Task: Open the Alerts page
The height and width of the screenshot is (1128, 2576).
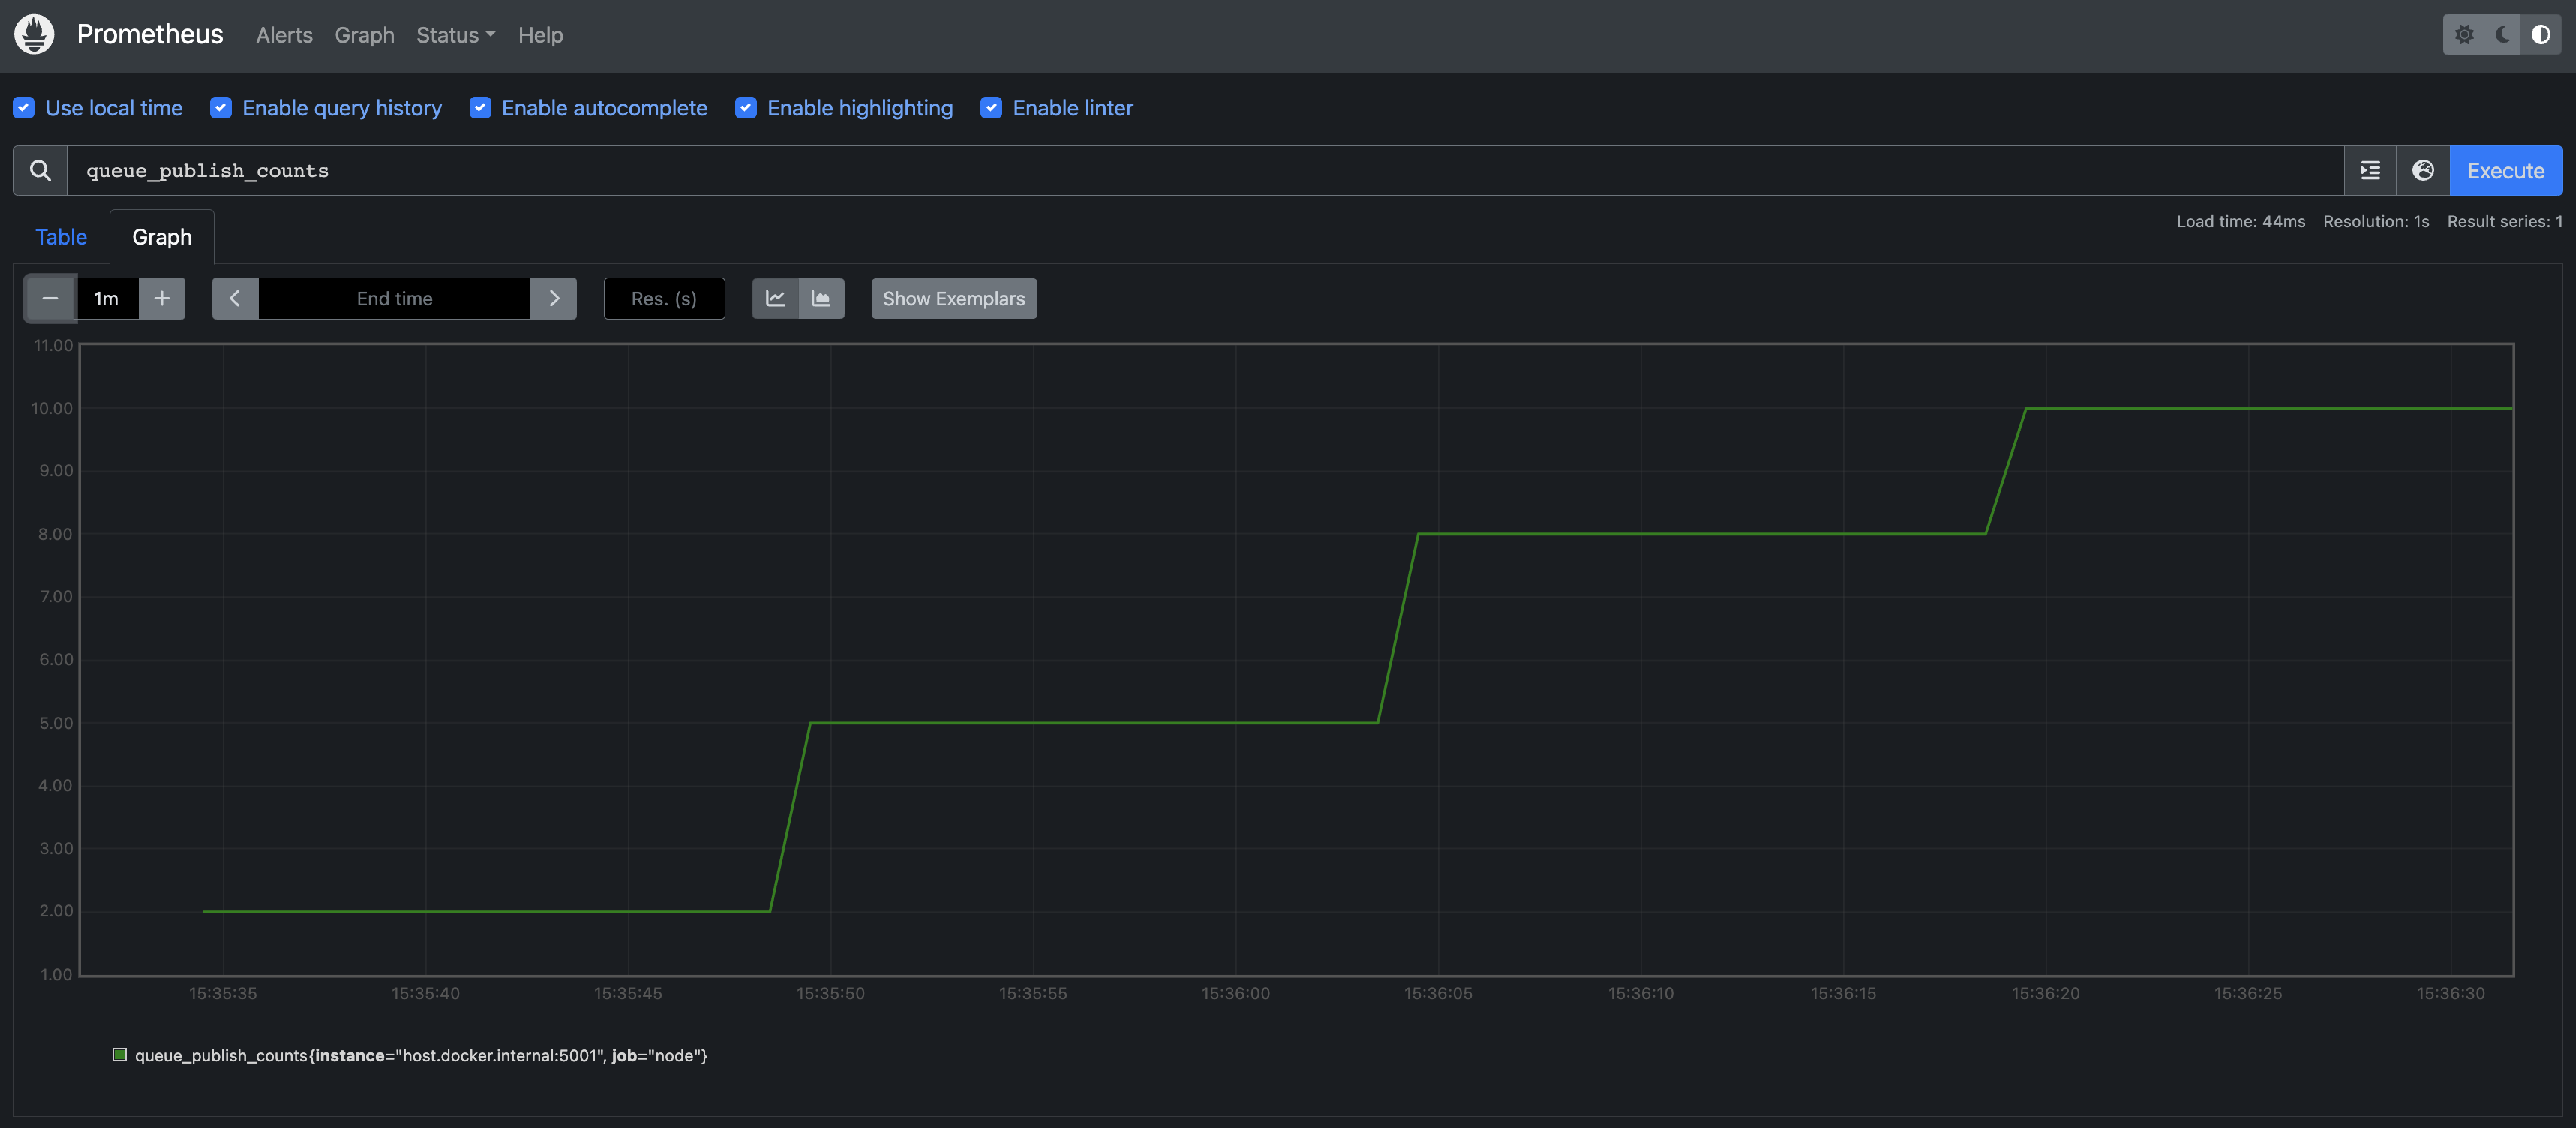Action: [283, 35]
